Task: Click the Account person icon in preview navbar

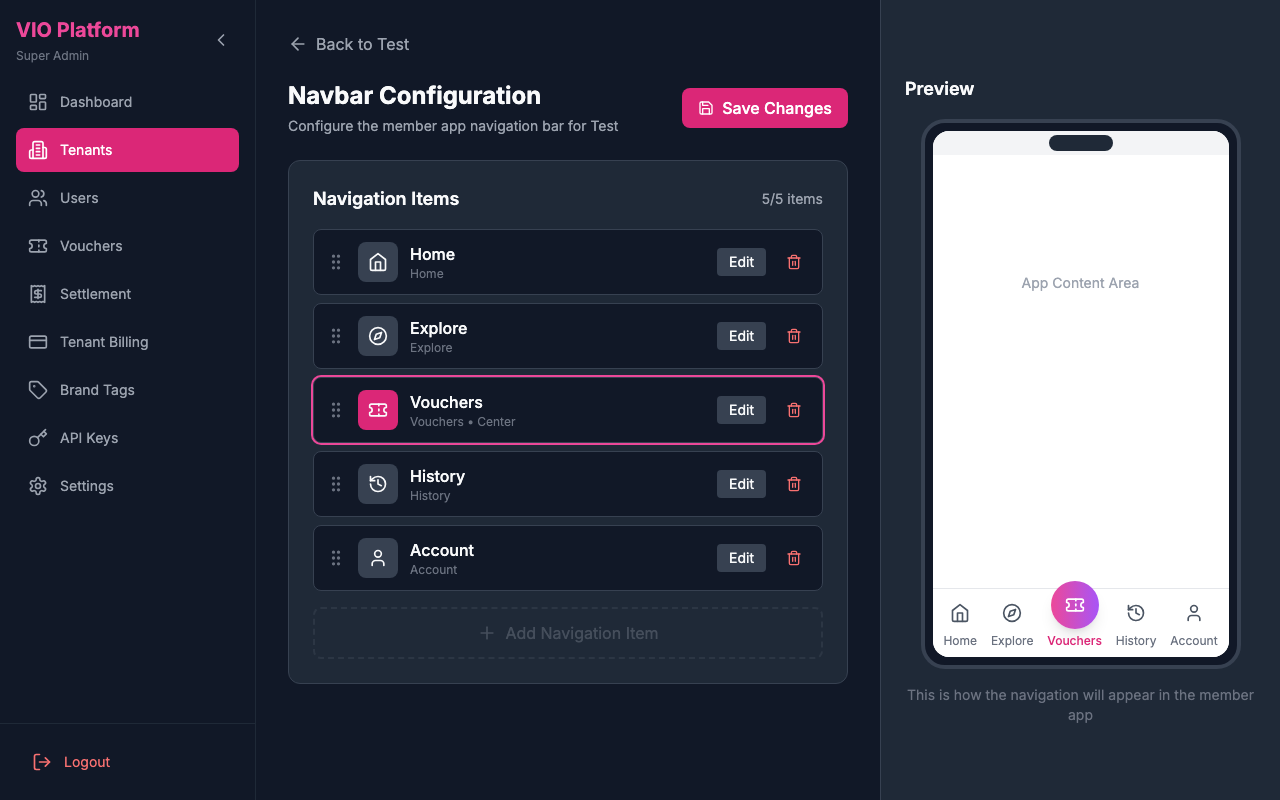Action: 1193,613
